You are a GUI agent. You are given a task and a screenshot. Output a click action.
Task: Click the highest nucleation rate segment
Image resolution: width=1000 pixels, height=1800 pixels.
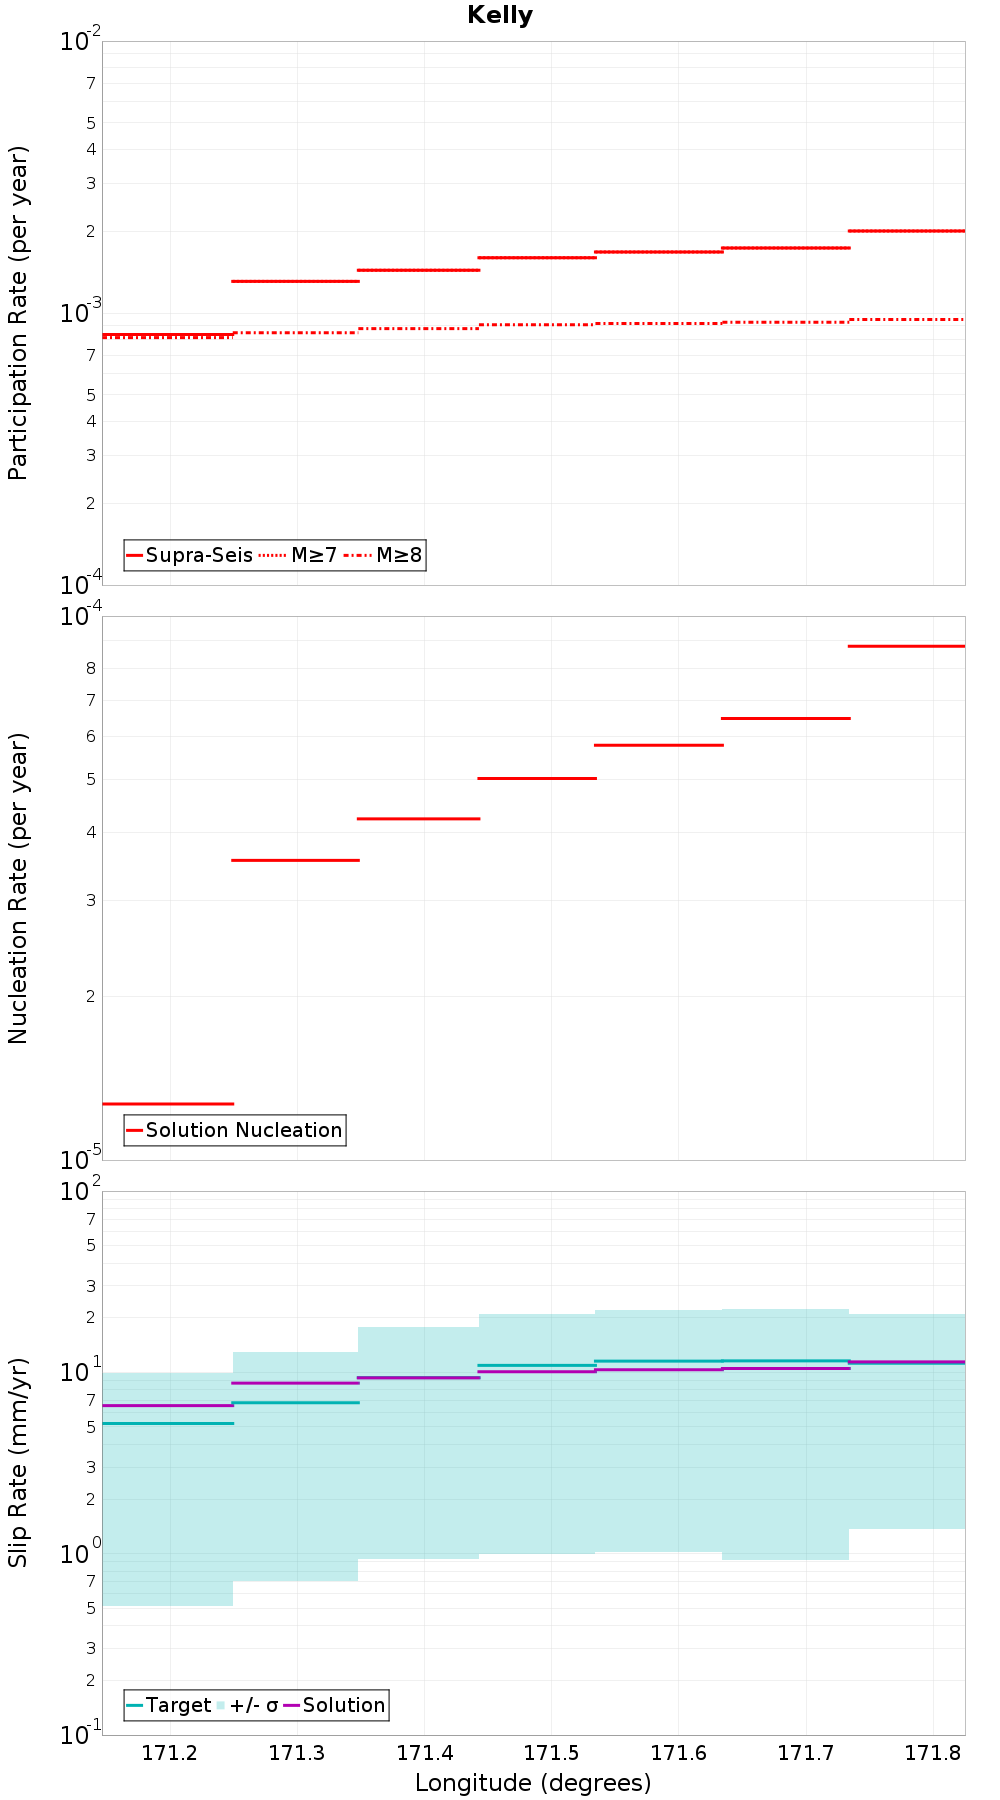[907, 646]
